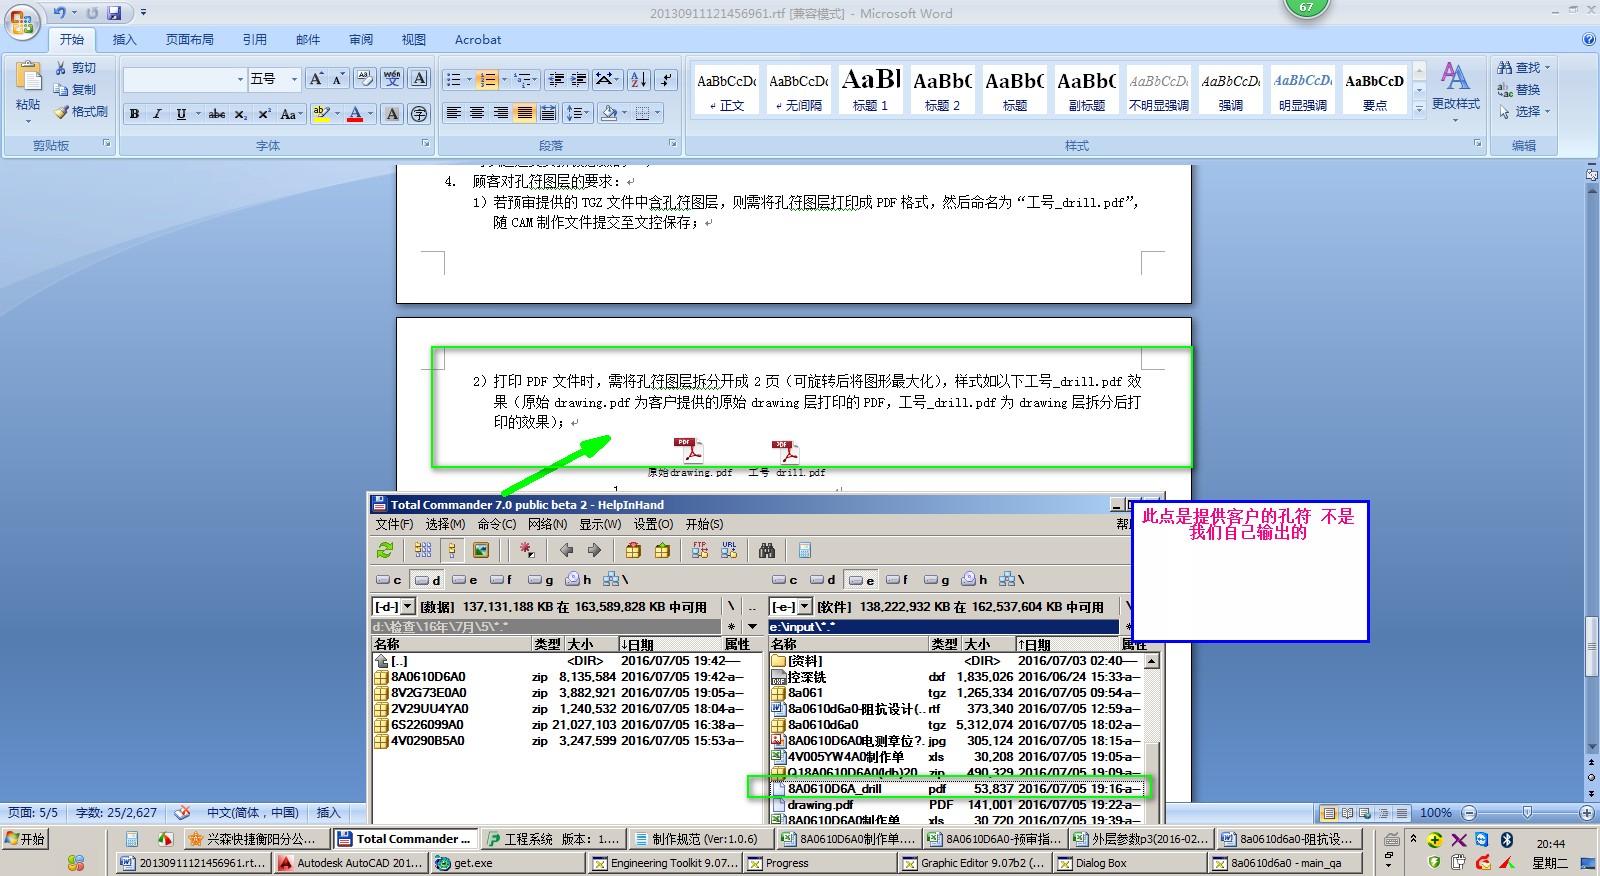Click the 选择 button in editing group
Viewport: 1600px width, 876px height.
click(x=1523, y=111)
